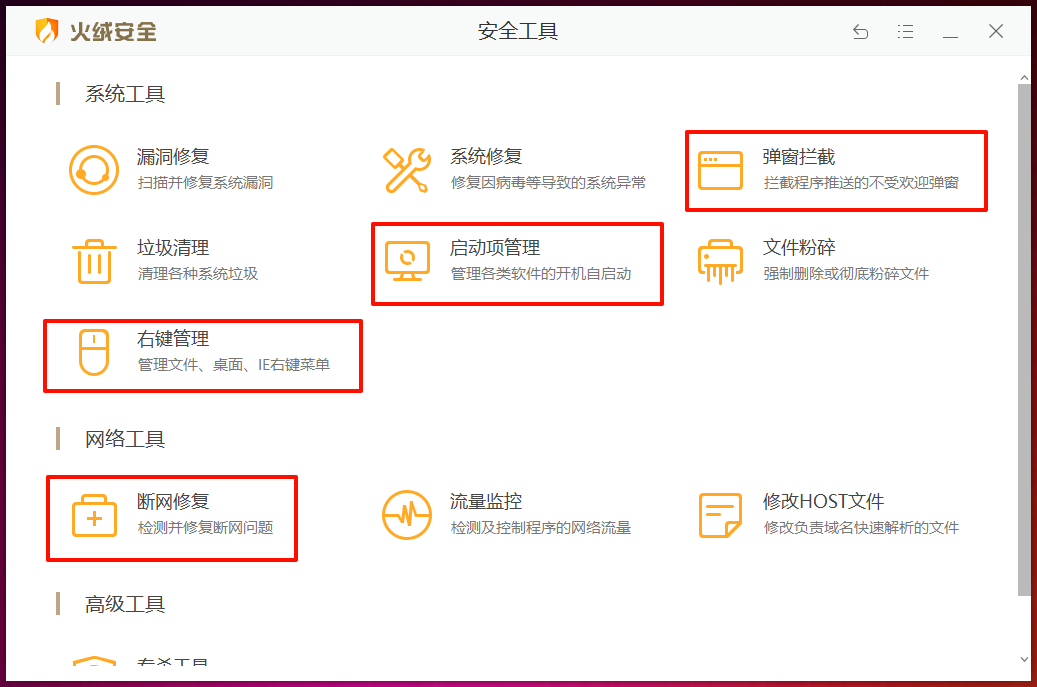Go back using the return arrow

(860, 32)
